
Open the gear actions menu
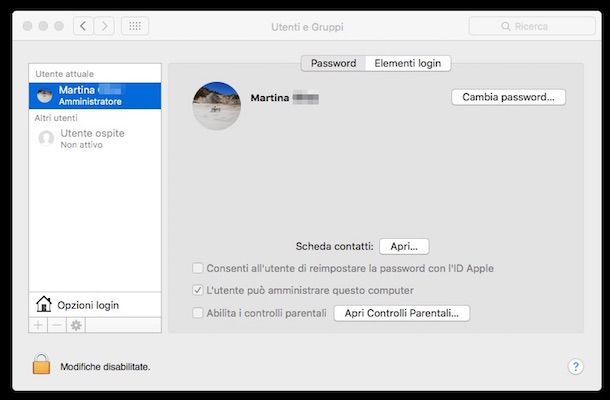[76, 325]
